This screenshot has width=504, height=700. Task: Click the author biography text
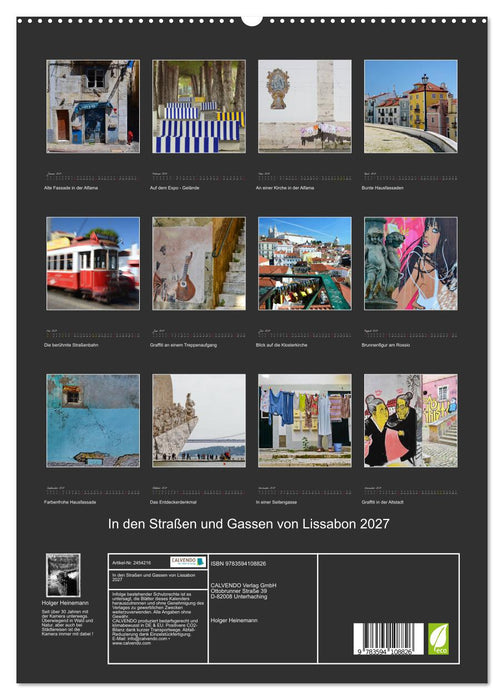68,623
